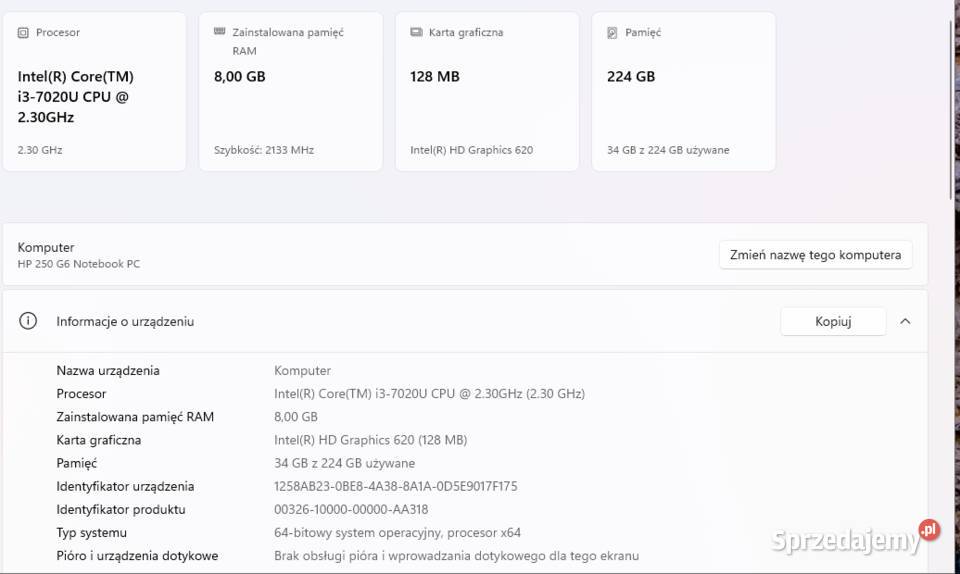Image resolution: width=960 pixels, height=574 pixels.
Task: Click the graphics card icon
Action: pos(416,32)
